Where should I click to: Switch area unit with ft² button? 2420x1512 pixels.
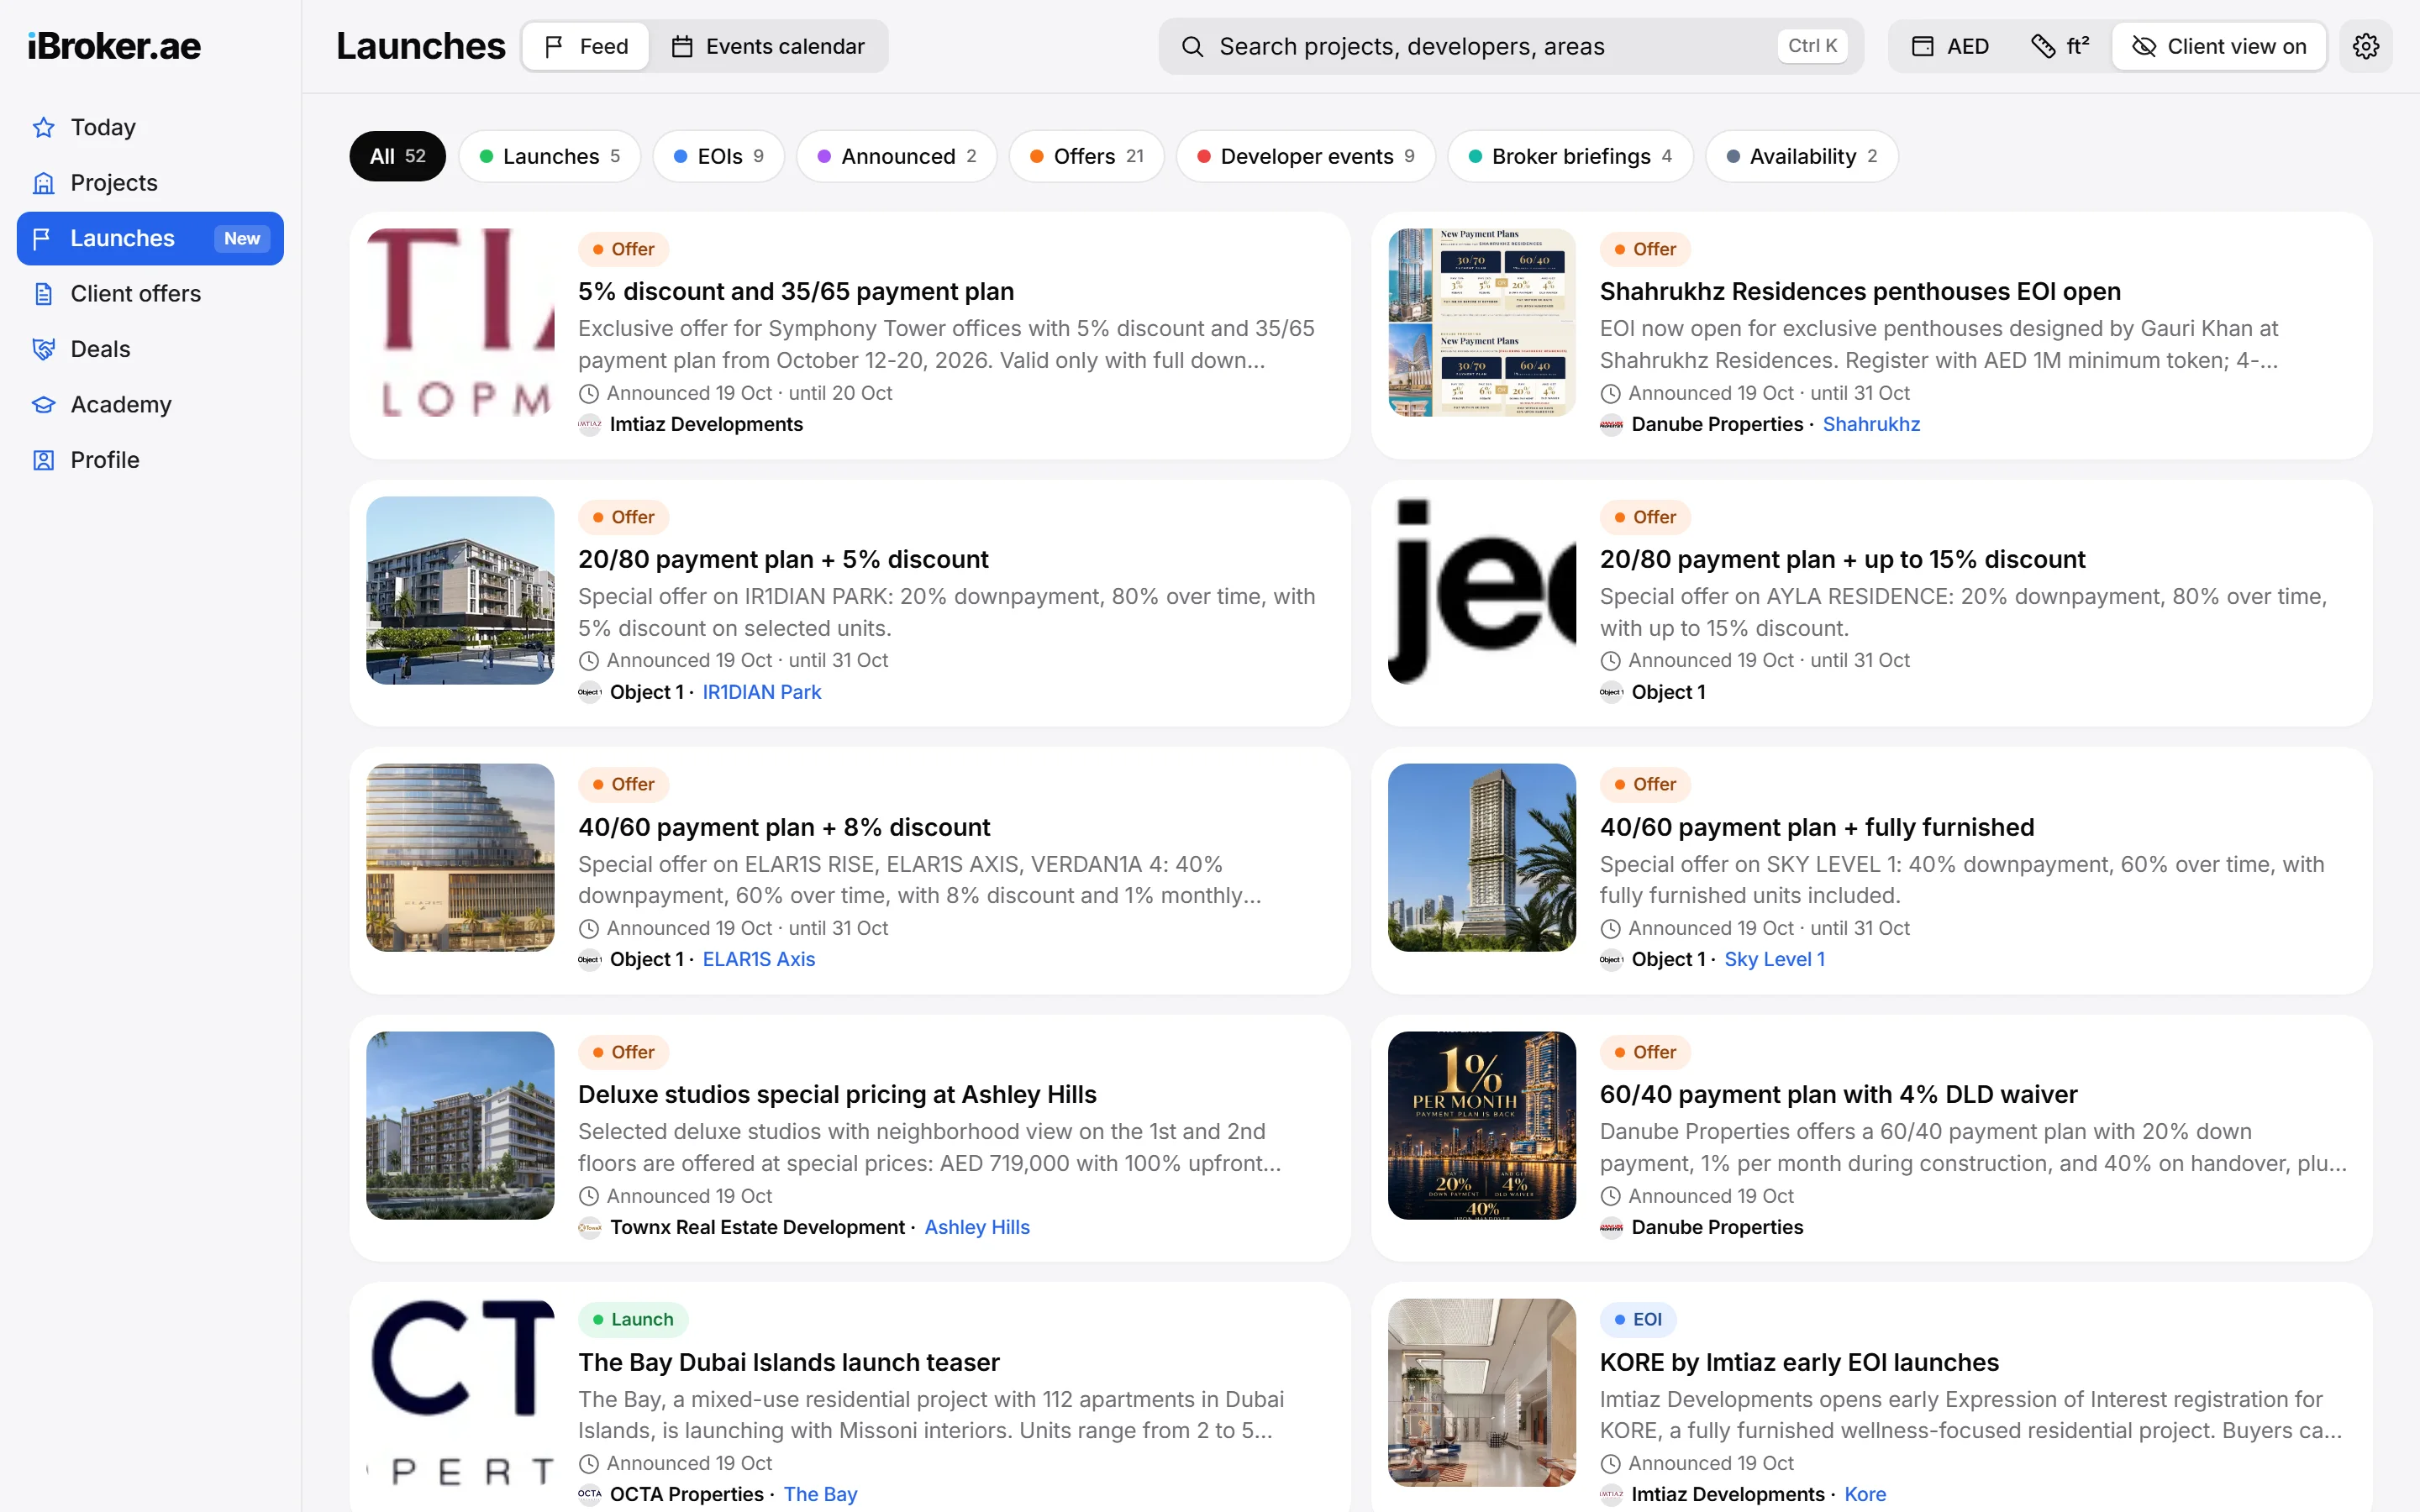tap(2060, 46)
